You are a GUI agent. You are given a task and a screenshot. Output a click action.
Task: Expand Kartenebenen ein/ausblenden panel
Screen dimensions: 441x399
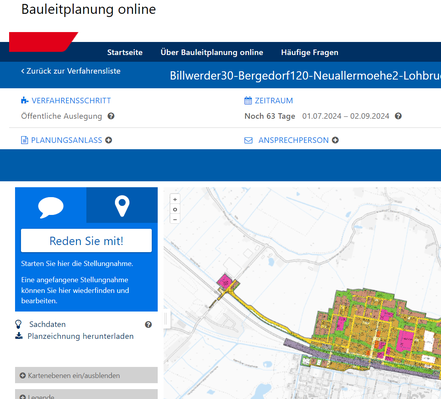[x=86, y=375]
